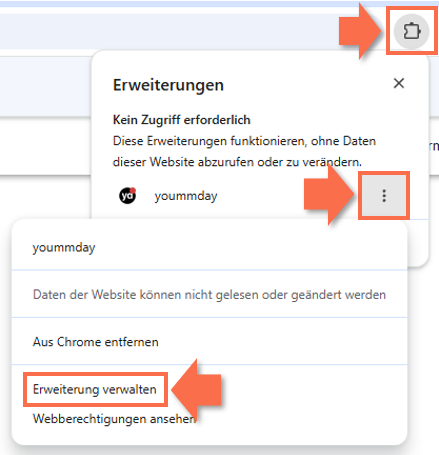Click greyed 'Daten der Website können nicht' item
439x455 pixels.
(x=209, y=295)
